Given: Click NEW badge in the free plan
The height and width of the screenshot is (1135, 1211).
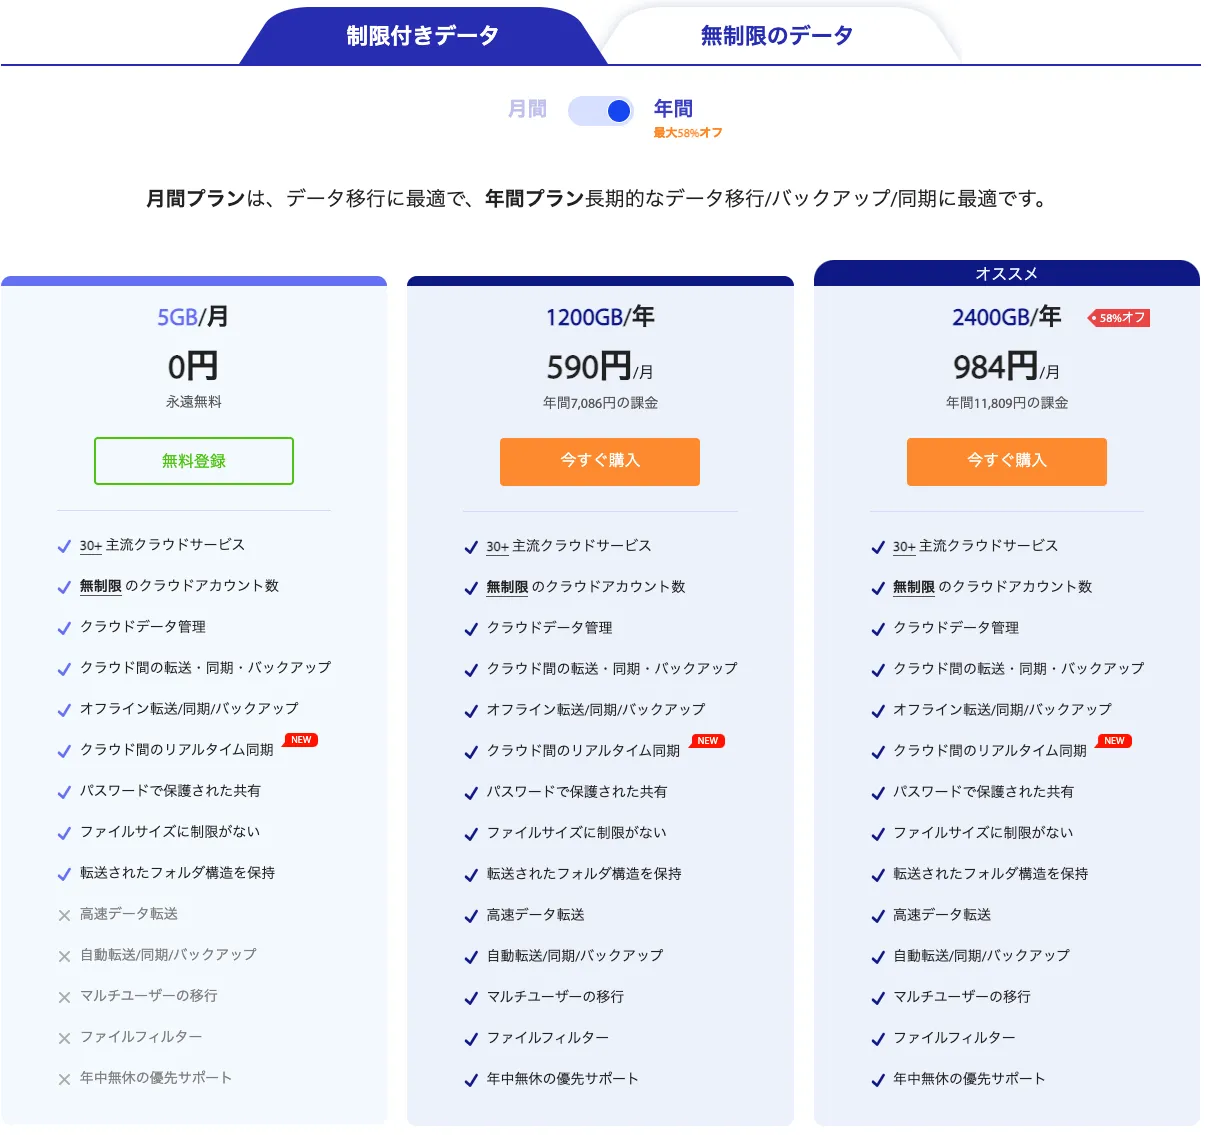Looking at the screenshot, I should (301, 740).
